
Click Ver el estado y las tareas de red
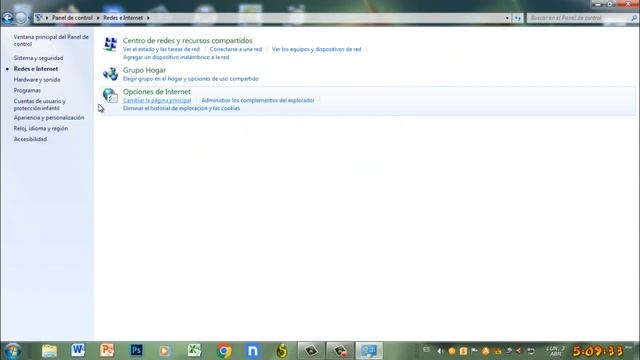tap(161, 49)
